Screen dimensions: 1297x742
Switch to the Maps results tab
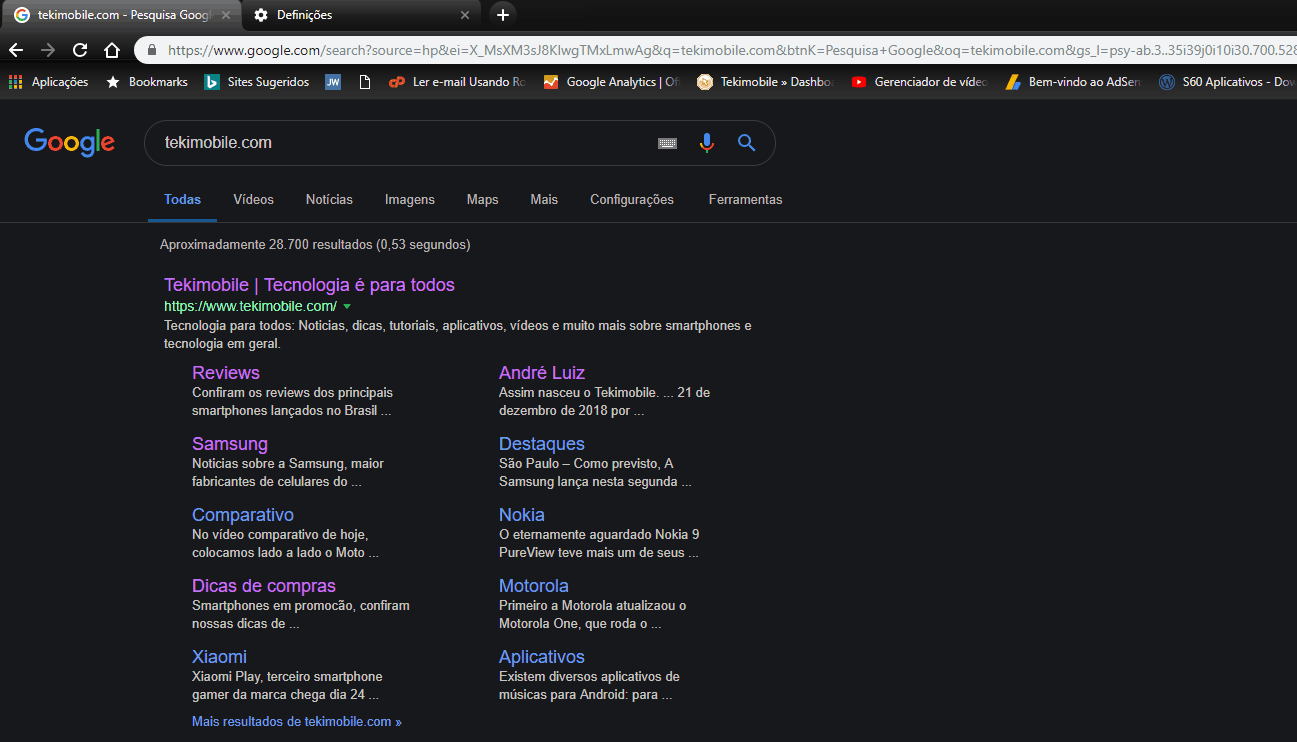click(x=482, y=200)
